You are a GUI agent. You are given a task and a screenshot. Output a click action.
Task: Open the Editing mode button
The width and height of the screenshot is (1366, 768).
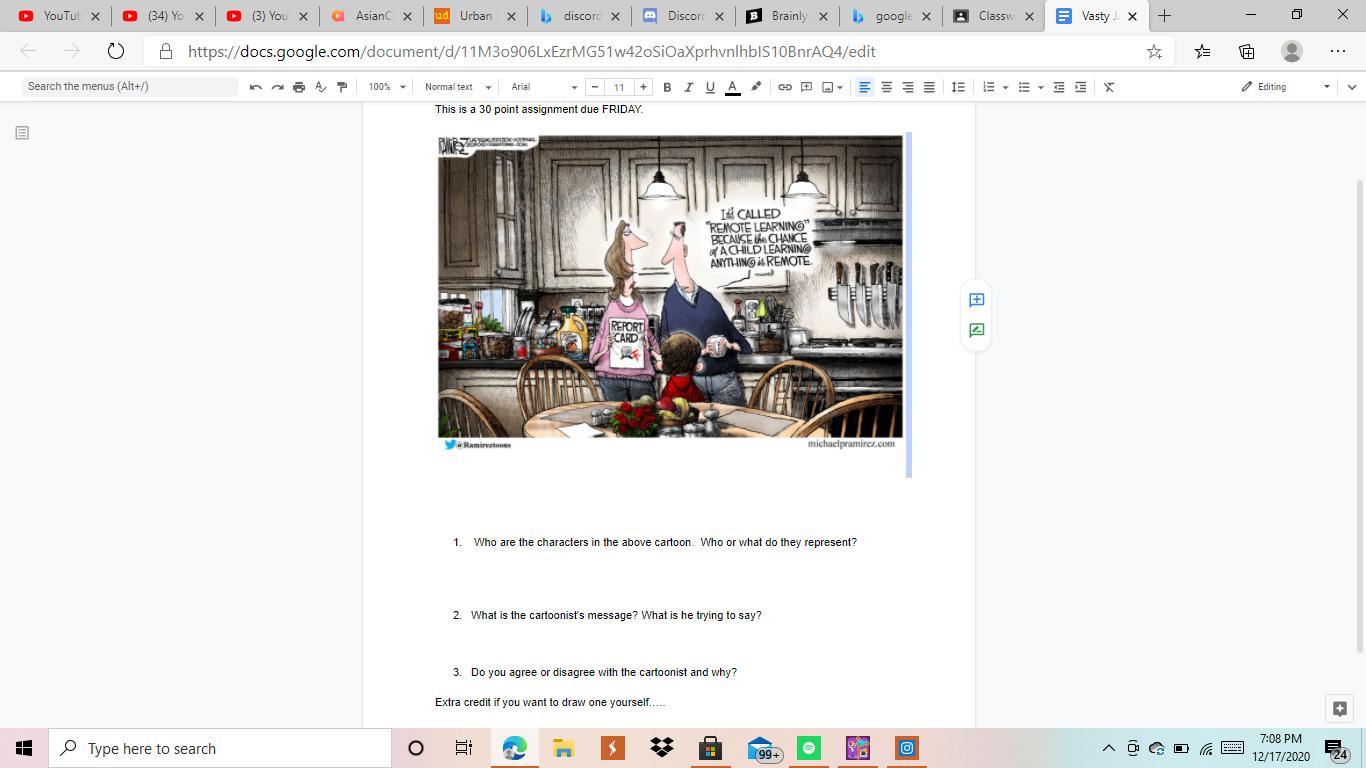pos(1284,87)
